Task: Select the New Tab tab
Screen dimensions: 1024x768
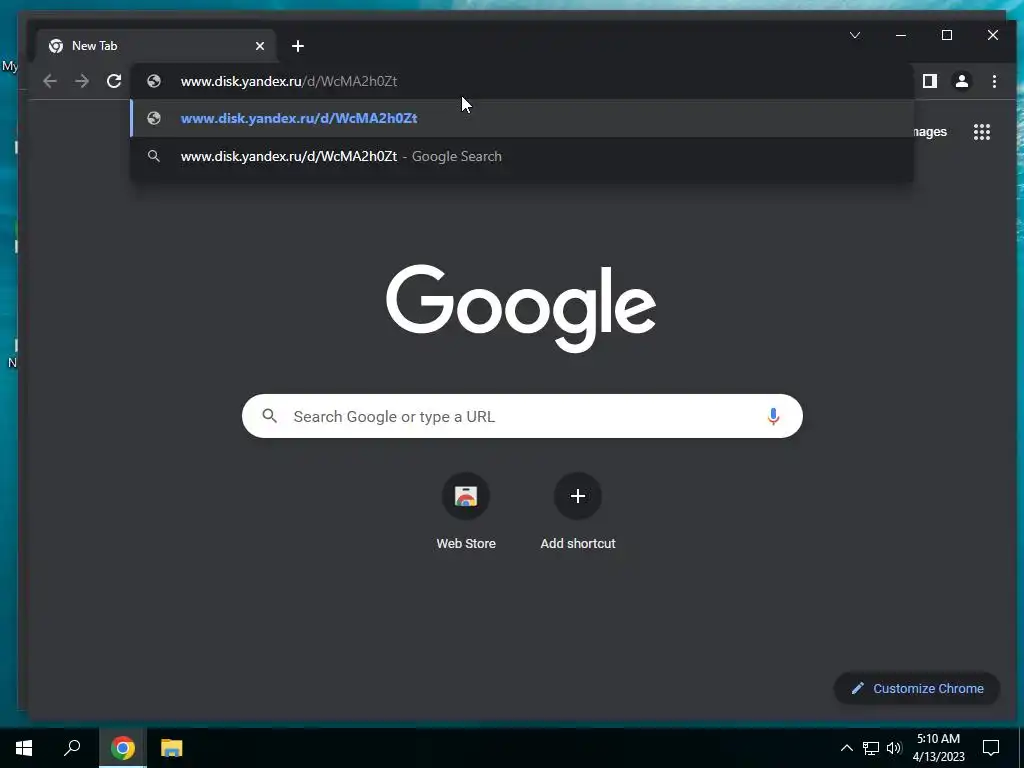Action: click(x=156, y=46)
